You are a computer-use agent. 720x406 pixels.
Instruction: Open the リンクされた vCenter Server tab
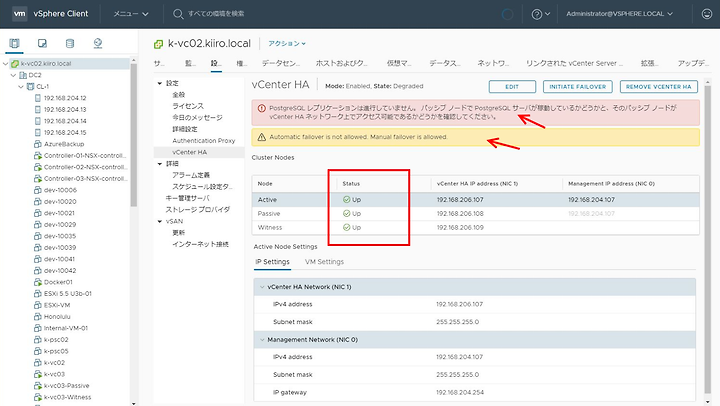pyautogui.click(x=574, y=63)
